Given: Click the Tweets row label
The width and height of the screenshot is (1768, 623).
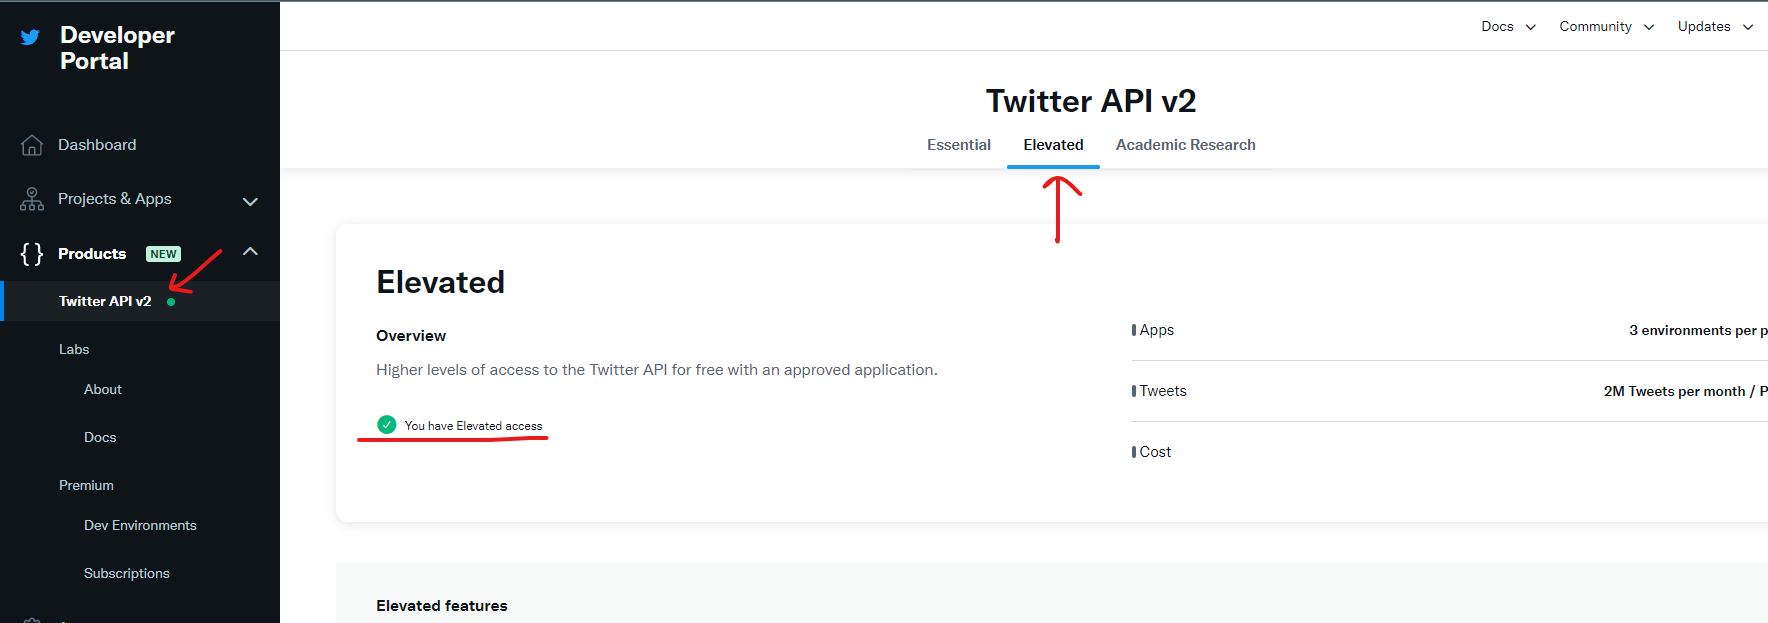Looking at the screenshot, I should coord(1163,391).
